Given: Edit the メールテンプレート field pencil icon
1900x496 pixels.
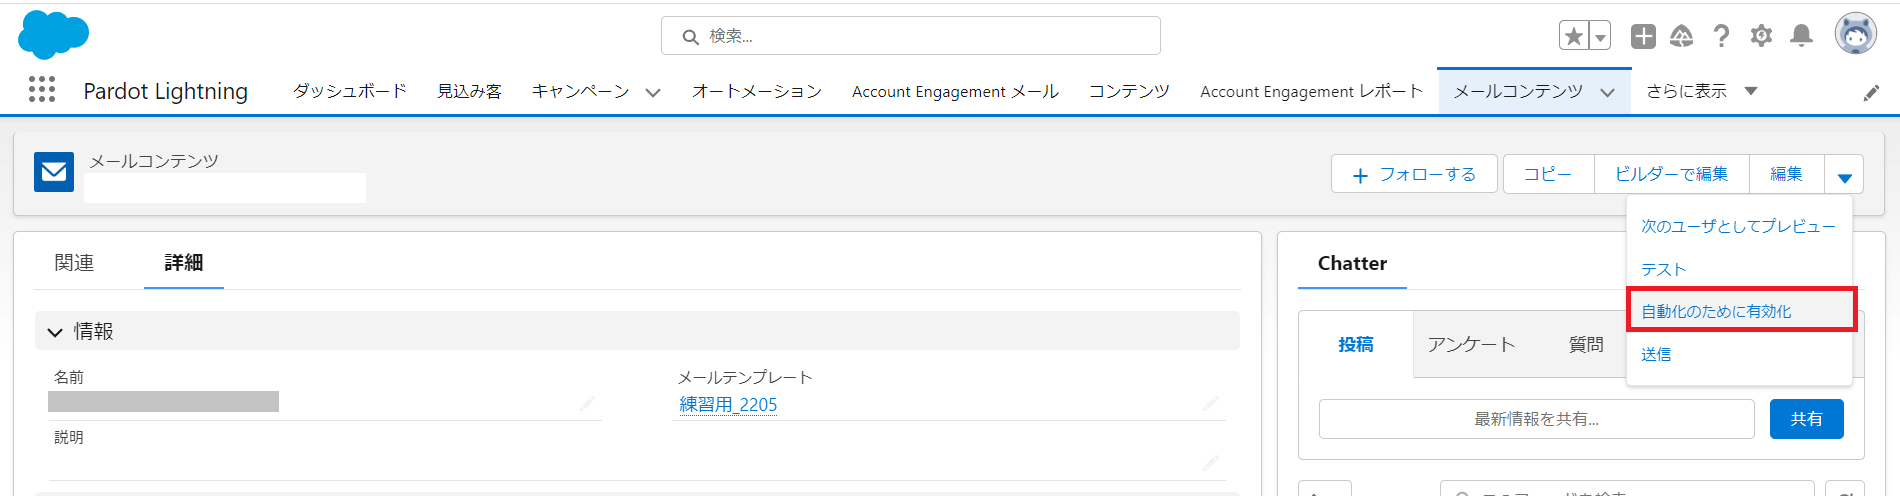Looking at the screenshot, I should coord(1211,402).
